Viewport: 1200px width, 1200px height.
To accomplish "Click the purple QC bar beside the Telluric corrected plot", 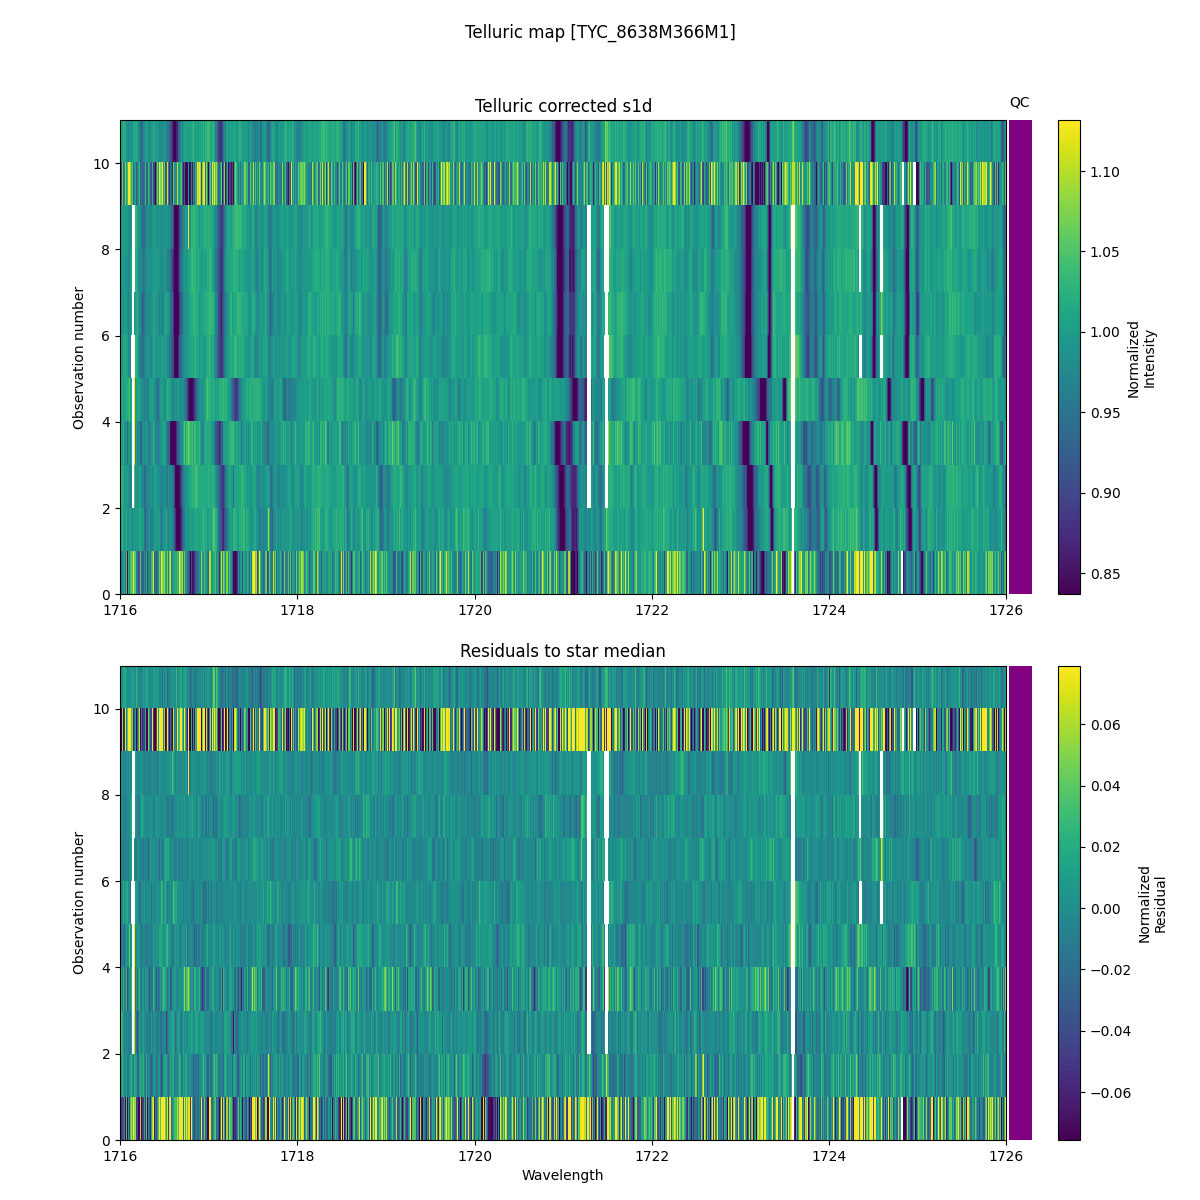I will [1020, 357].
